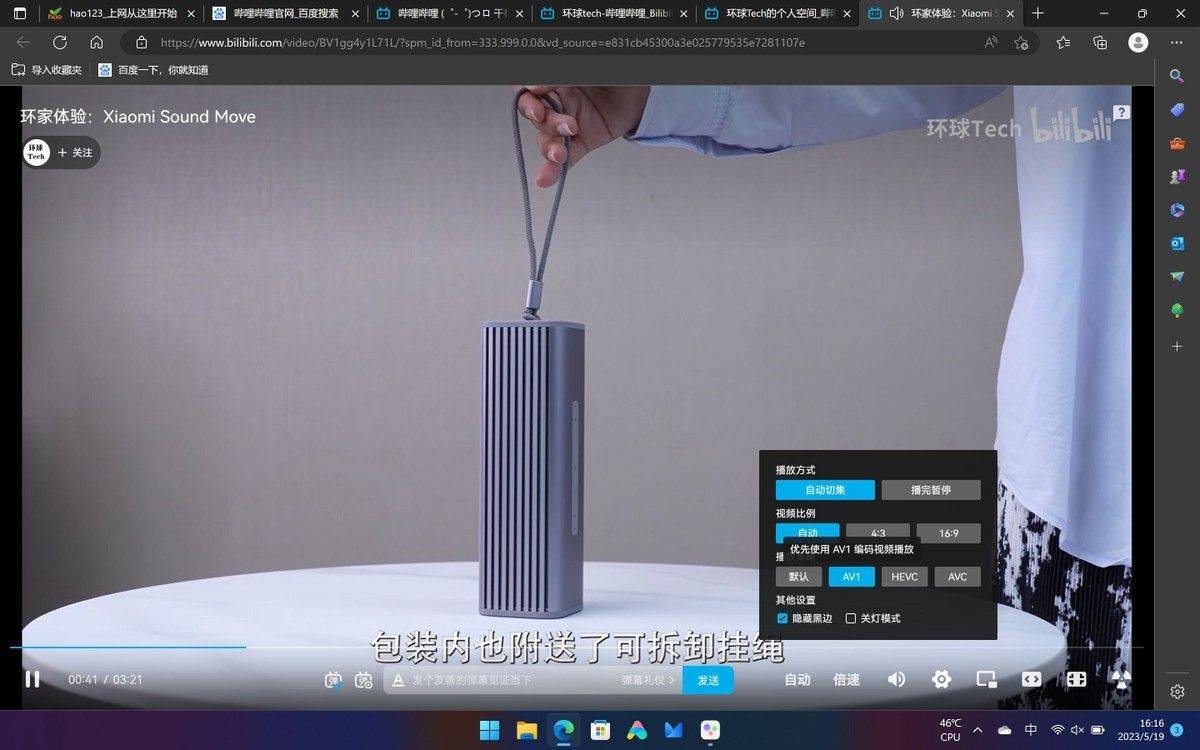
Task: Click the 发送 button to send danmaku
Action: 708,680
